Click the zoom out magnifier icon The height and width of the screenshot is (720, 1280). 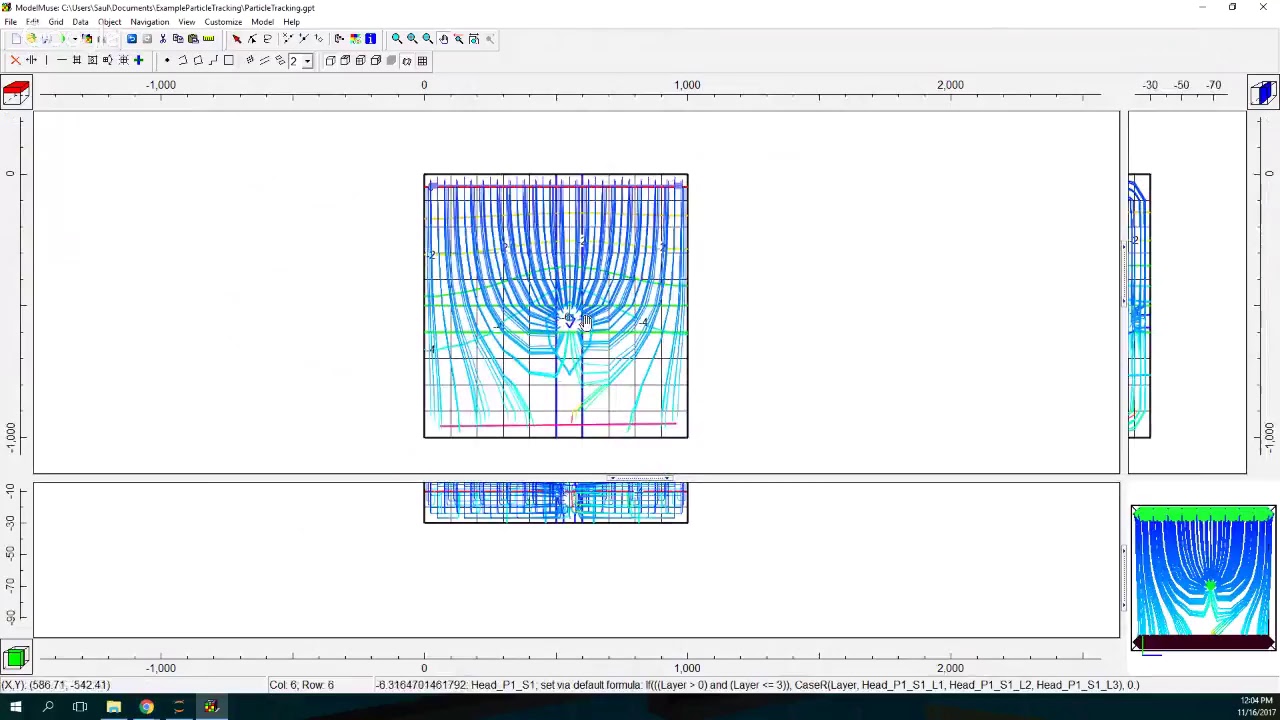point(427,39)
